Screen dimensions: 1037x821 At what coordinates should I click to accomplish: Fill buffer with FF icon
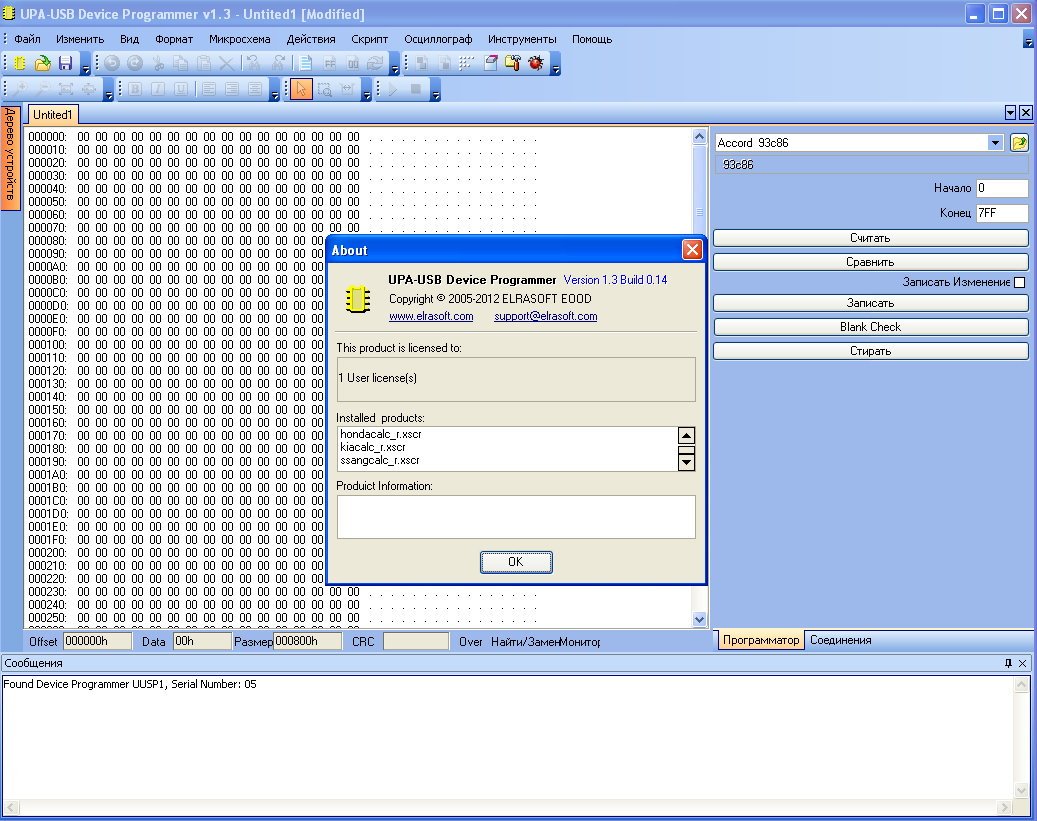(x=330, y=64)
